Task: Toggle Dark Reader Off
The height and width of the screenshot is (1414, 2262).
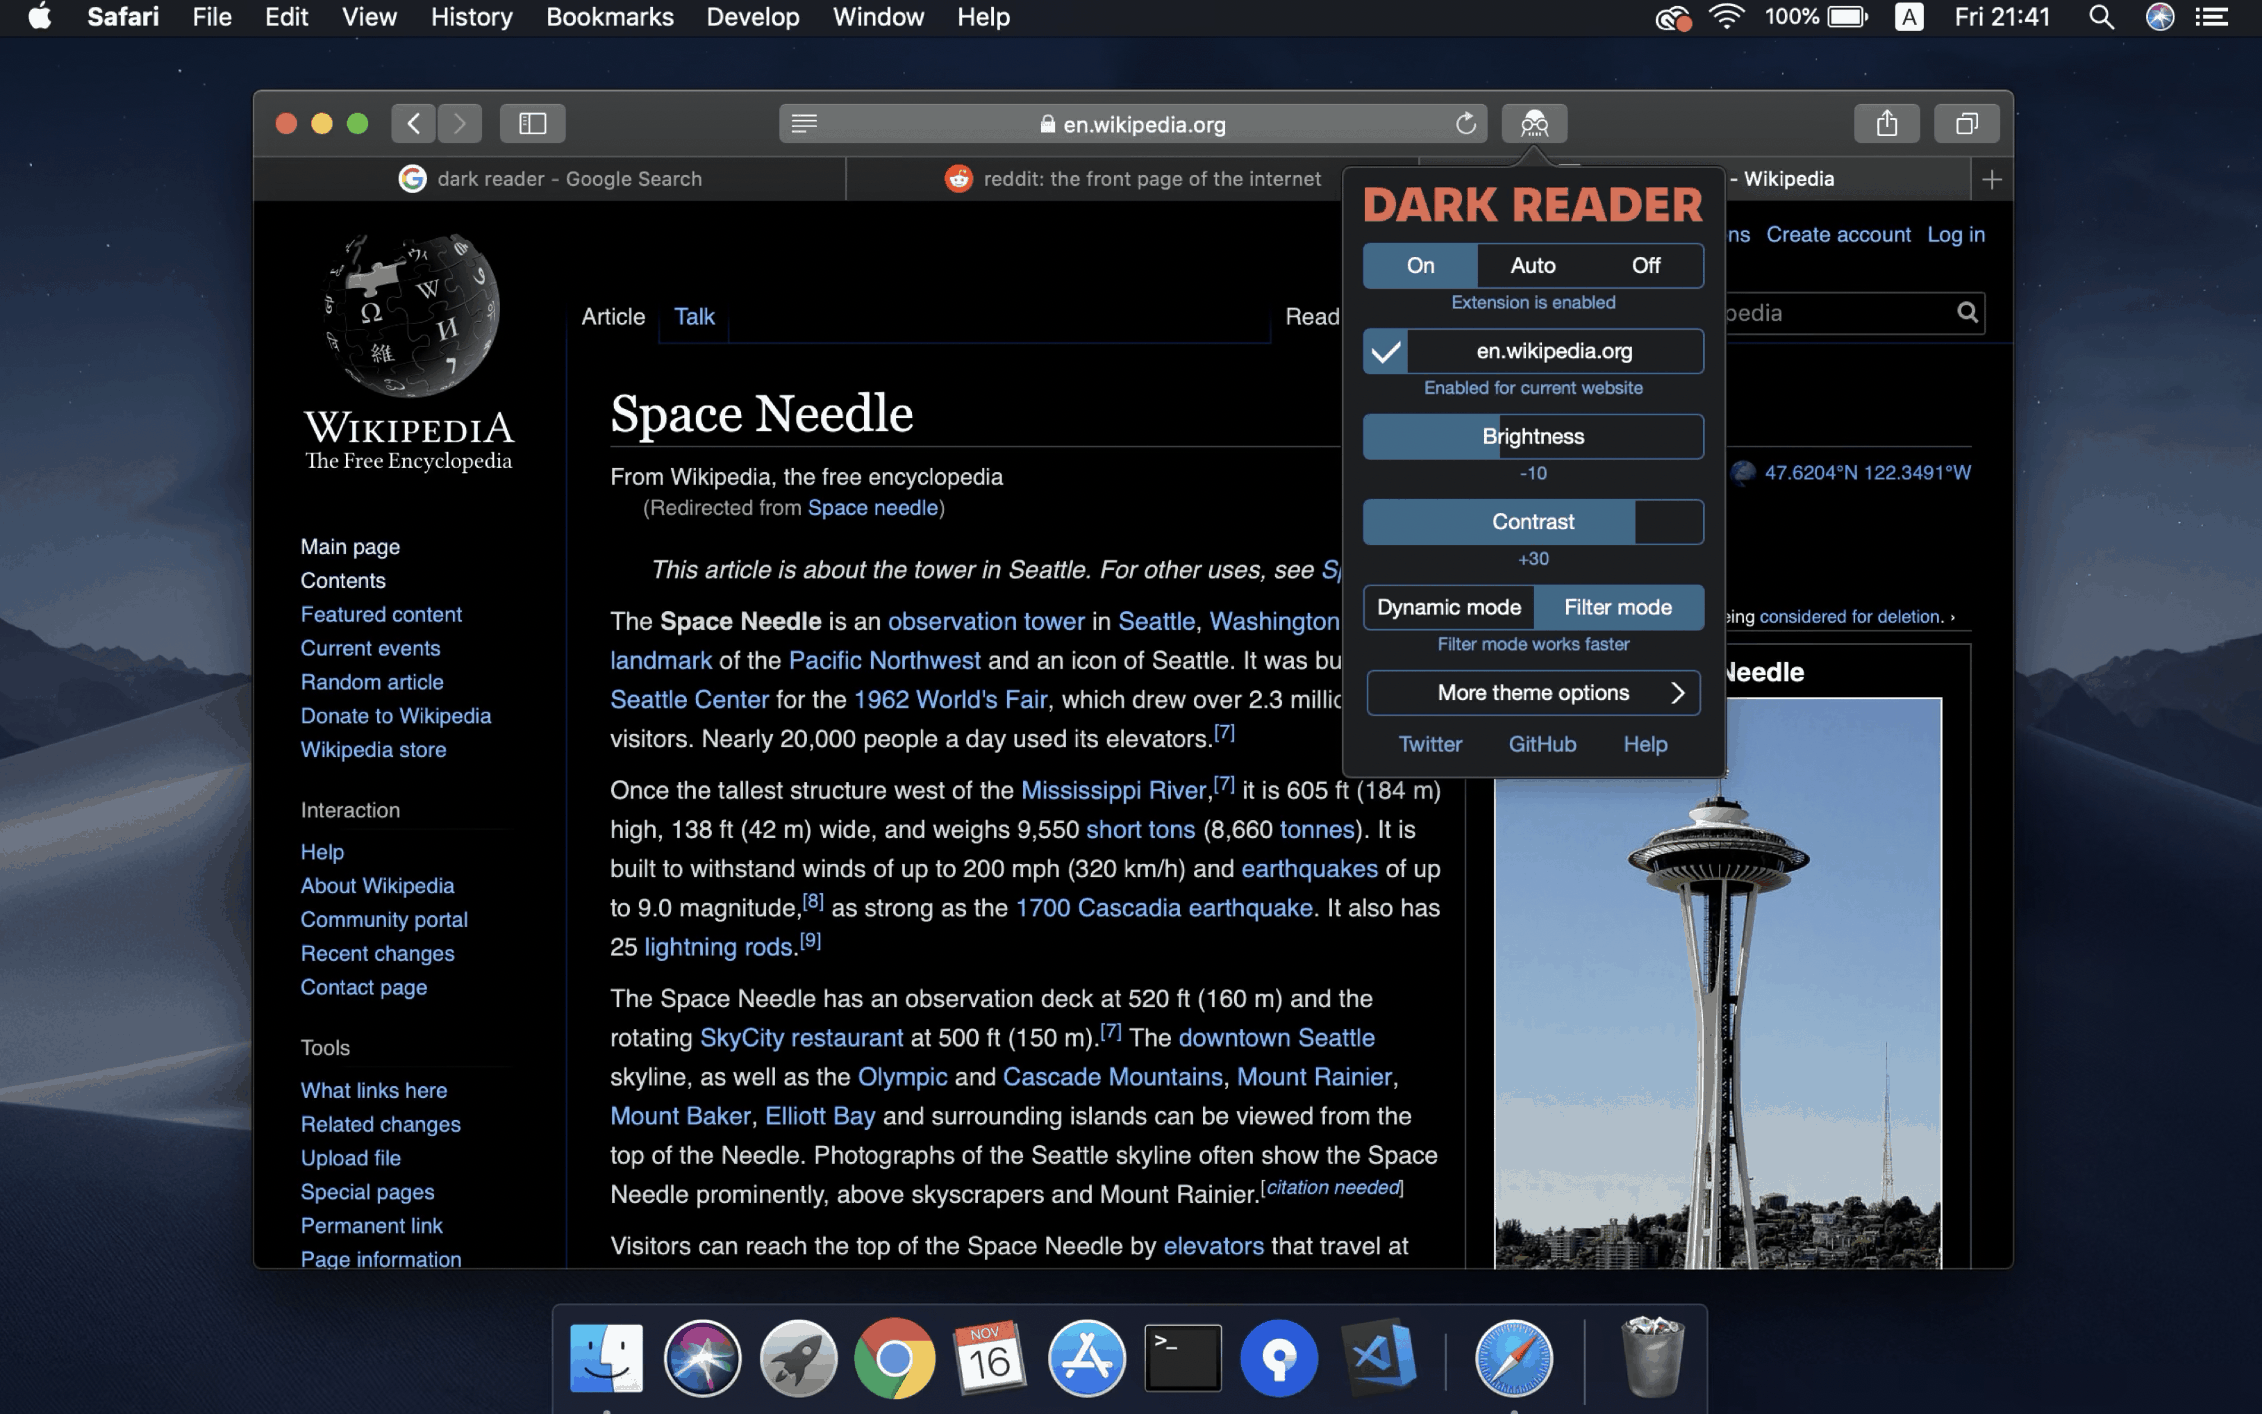Action: (x=1645, y=262)
